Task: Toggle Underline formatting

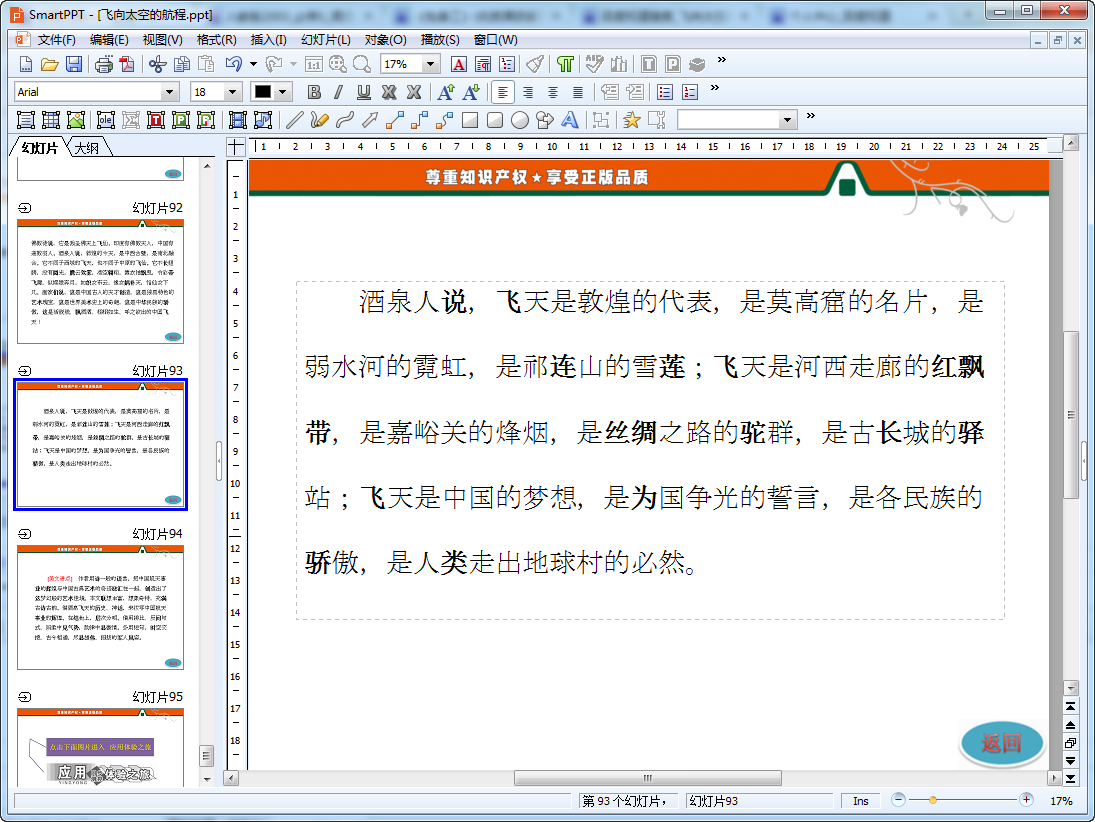Action: [x=364, y=92]
